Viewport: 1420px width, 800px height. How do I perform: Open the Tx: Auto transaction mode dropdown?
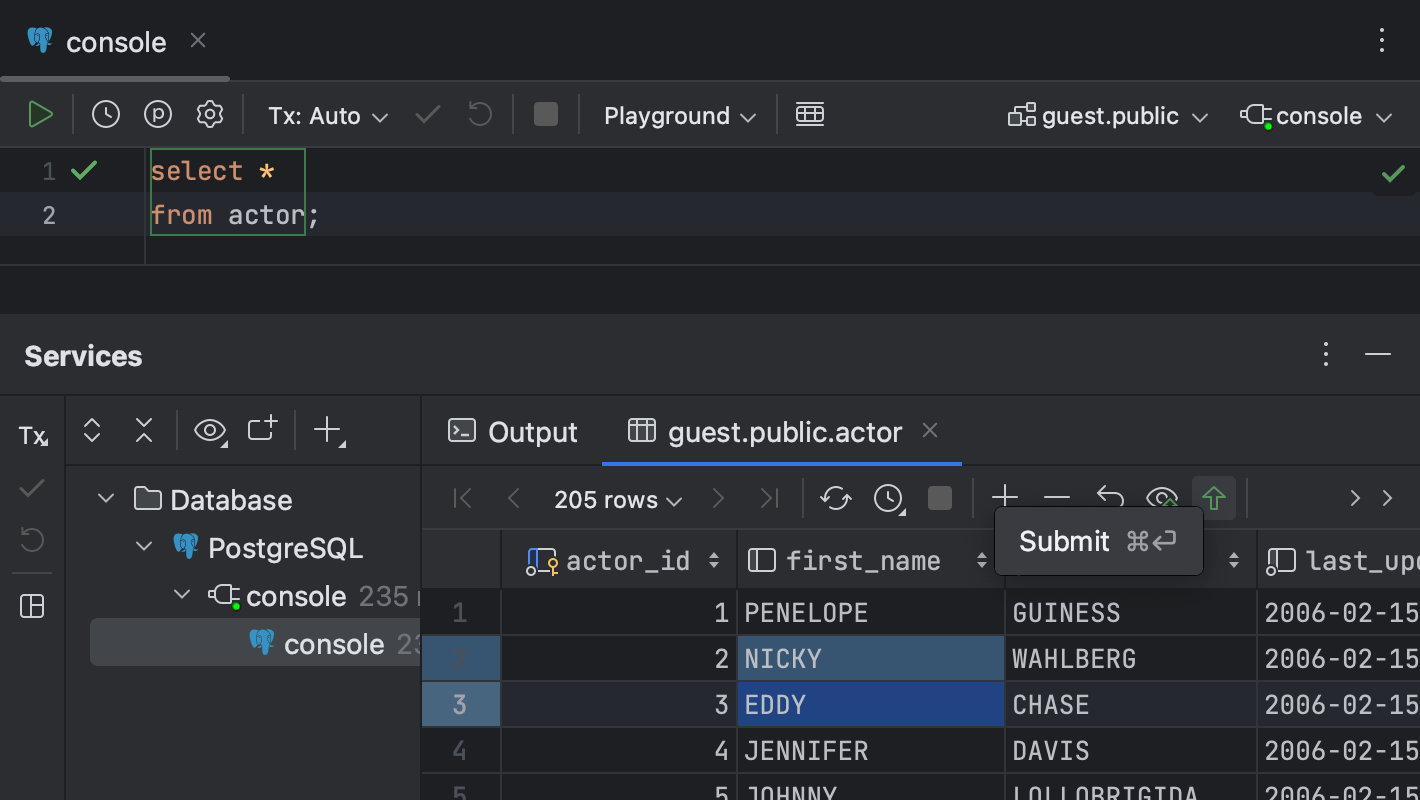327,114
